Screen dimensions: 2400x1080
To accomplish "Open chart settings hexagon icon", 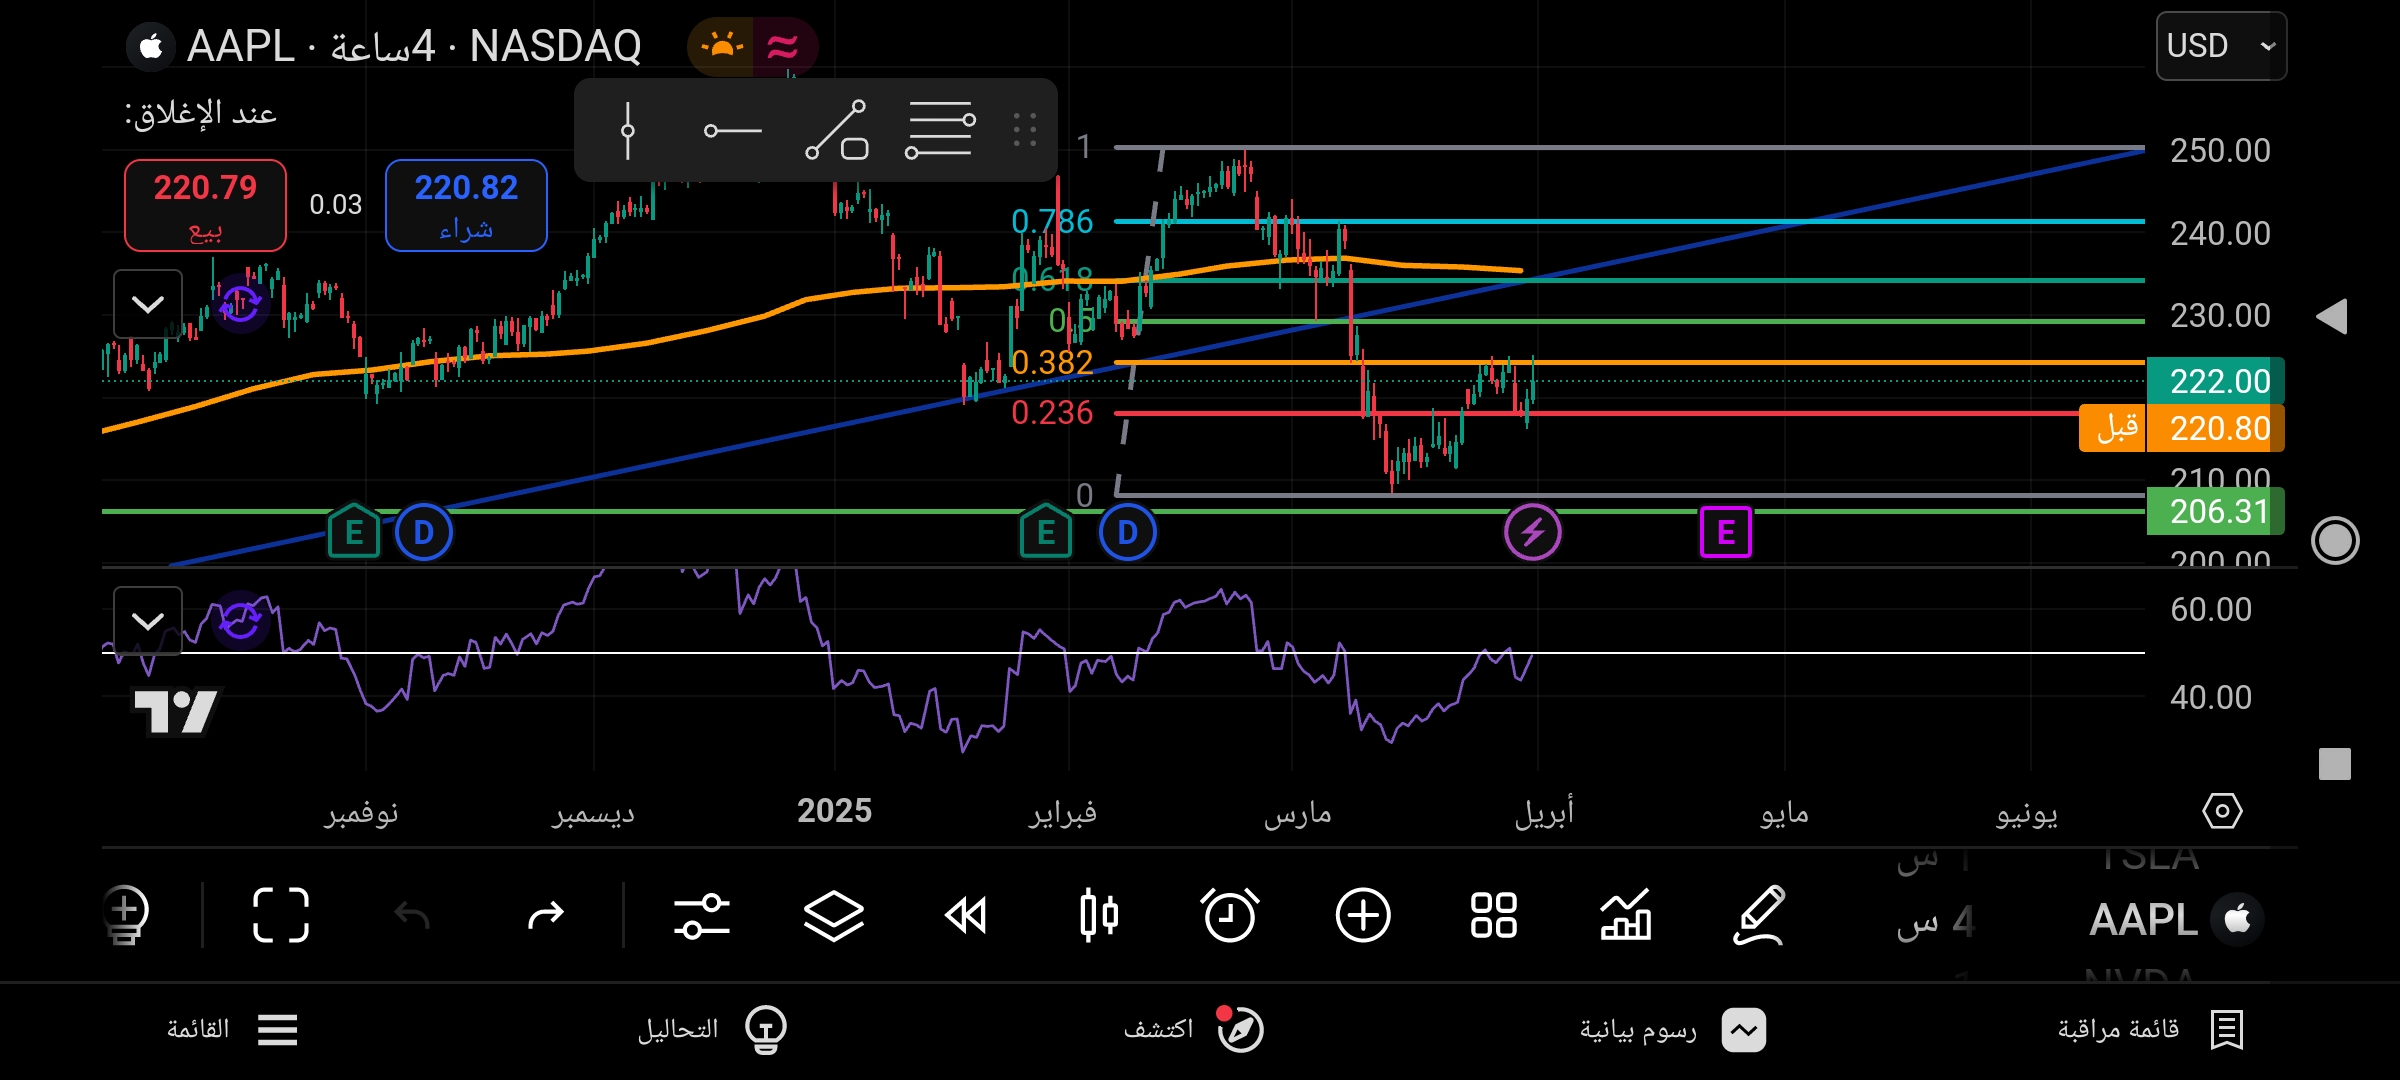I will point(2222,811).
